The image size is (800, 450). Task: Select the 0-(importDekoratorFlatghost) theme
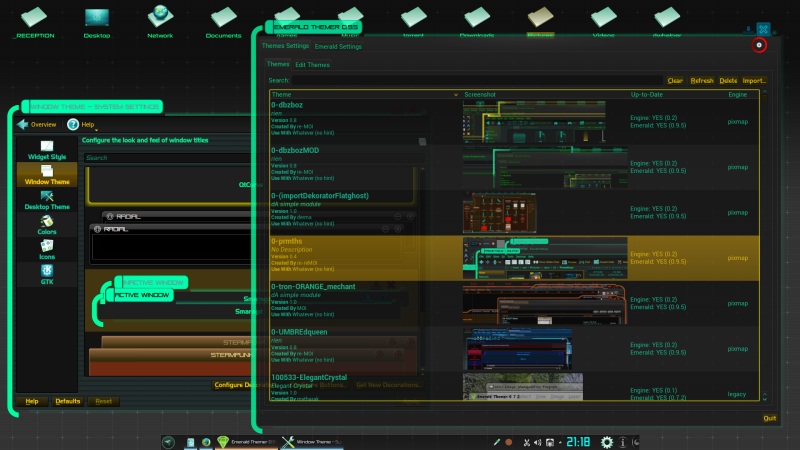(x=514, y=213)
